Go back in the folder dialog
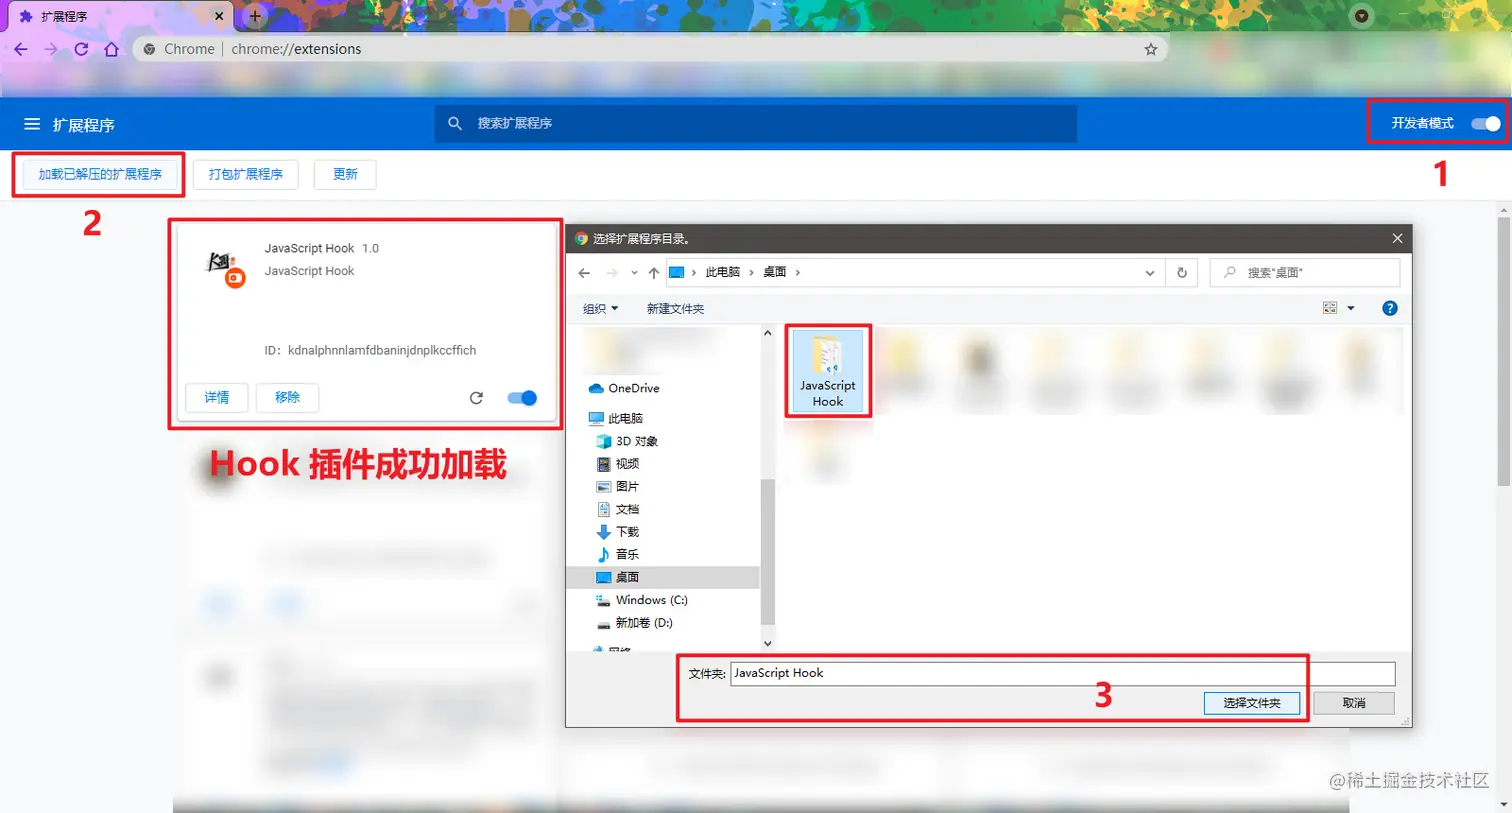Viewport: 1512px width, 813px height. [x=584, y=272]
